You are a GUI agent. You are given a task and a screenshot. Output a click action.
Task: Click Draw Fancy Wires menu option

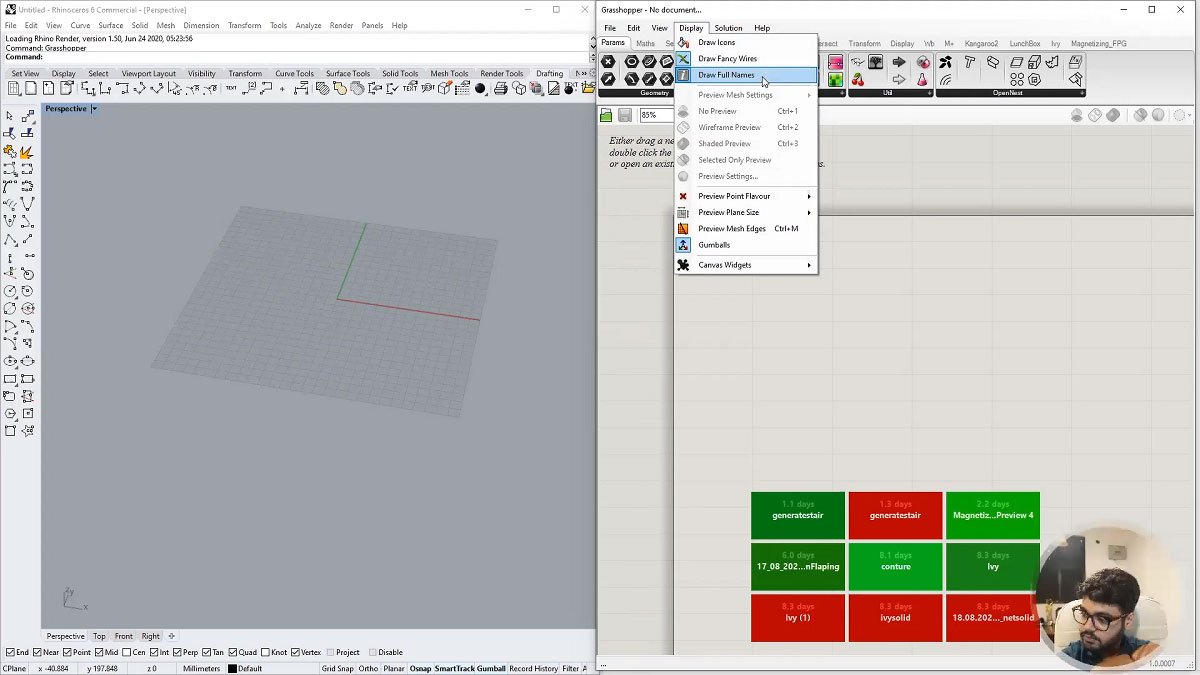tap(727, 59)
